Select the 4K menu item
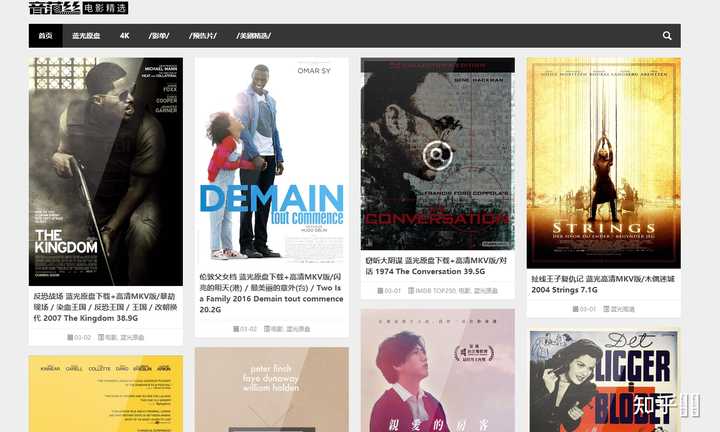This screenshot has height=432, width=720. click(124, 36)
